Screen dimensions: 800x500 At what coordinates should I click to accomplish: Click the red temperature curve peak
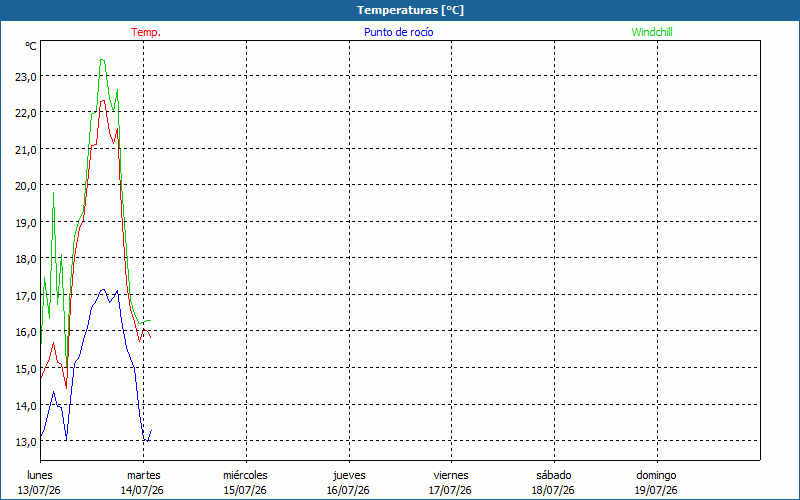click(103, 101)
